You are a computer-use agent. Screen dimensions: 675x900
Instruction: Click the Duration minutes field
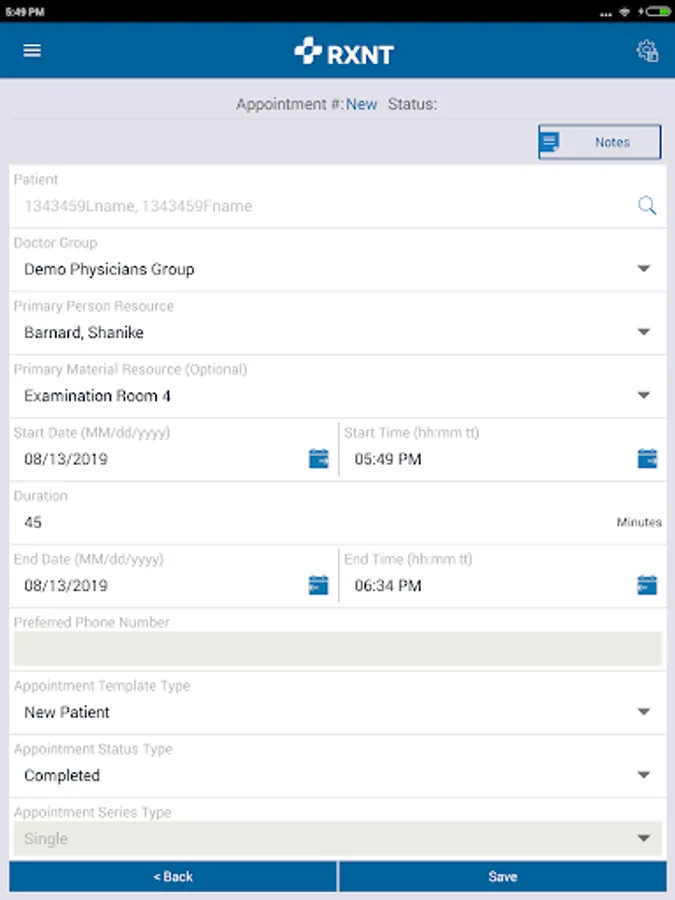(x=300, y=522)
